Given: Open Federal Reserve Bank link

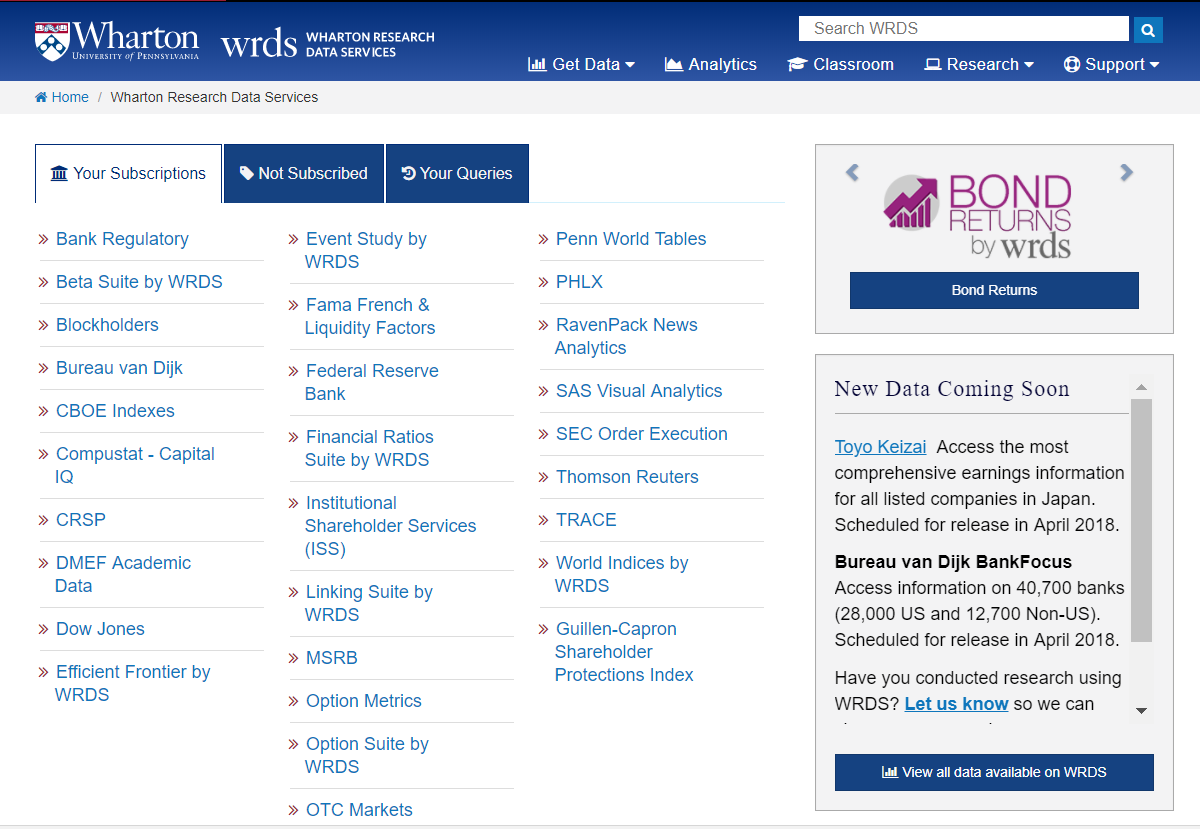Looking at the screenshot, I should (372, 382).
